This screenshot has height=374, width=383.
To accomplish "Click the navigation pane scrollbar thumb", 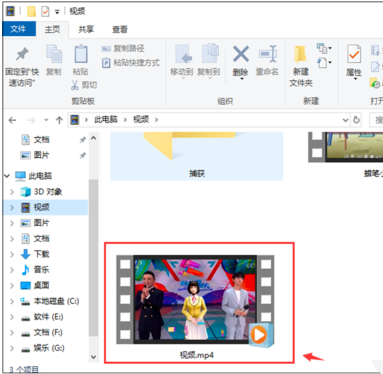I will [x=94, y=257].
